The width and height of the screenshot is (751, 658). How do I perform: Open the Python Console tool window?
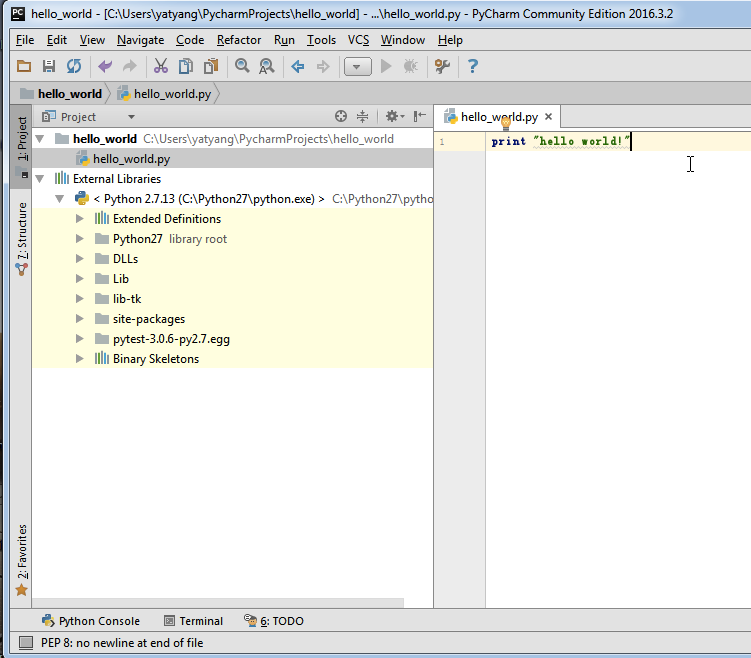coord(91,621)
